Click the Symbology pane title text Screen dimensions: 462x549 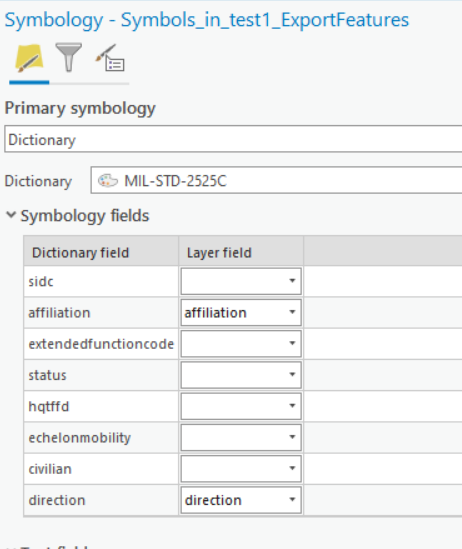[206, 20]
